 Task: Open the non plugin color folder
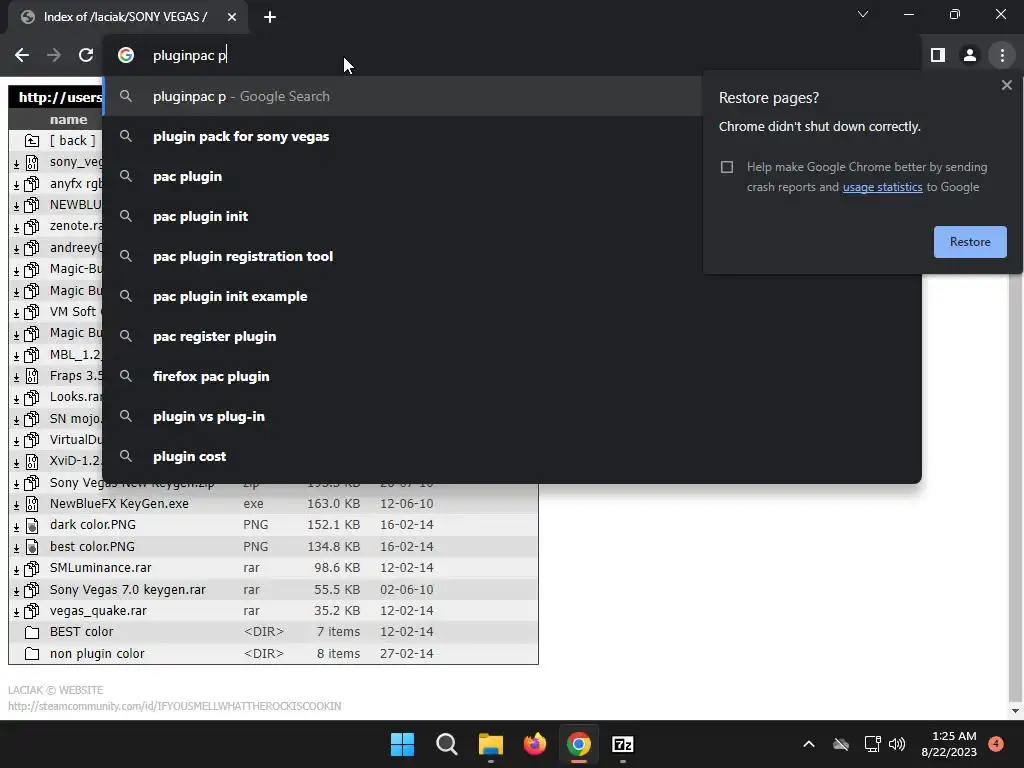pos(97,654)
